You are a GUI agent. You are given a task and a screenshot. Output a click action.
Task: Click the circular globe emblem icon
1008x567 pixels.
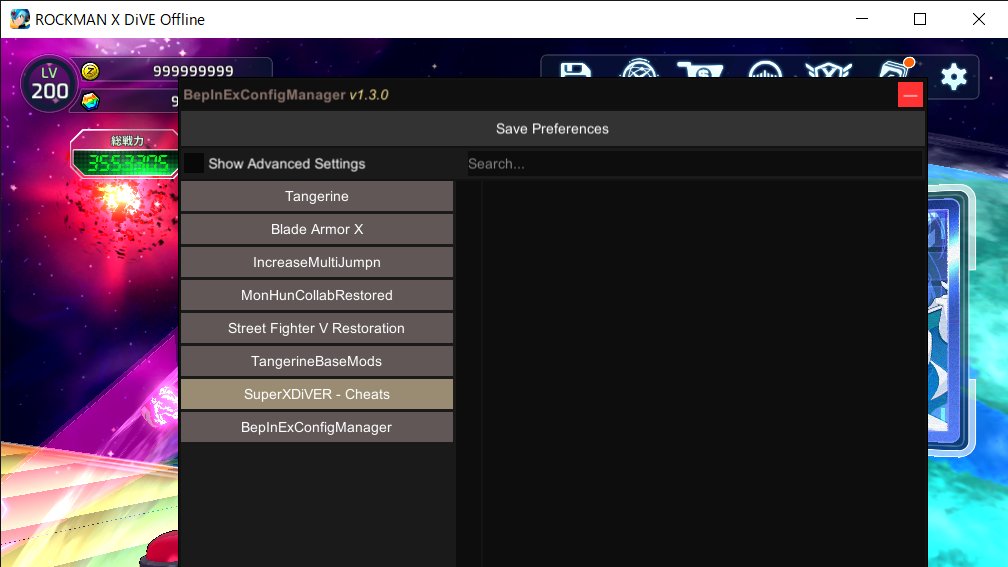[x=639, y=69]
